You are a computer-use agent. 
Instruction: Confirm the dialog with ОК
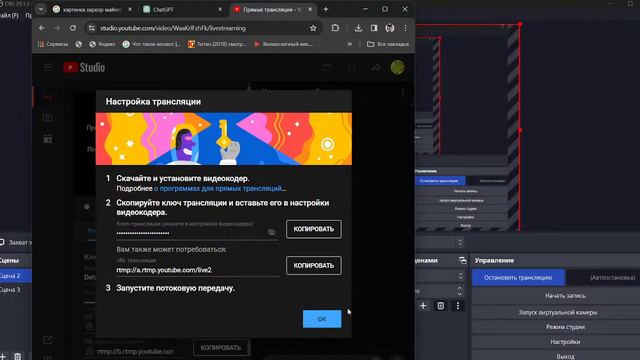pyautogui.click(x=322, y=319)
